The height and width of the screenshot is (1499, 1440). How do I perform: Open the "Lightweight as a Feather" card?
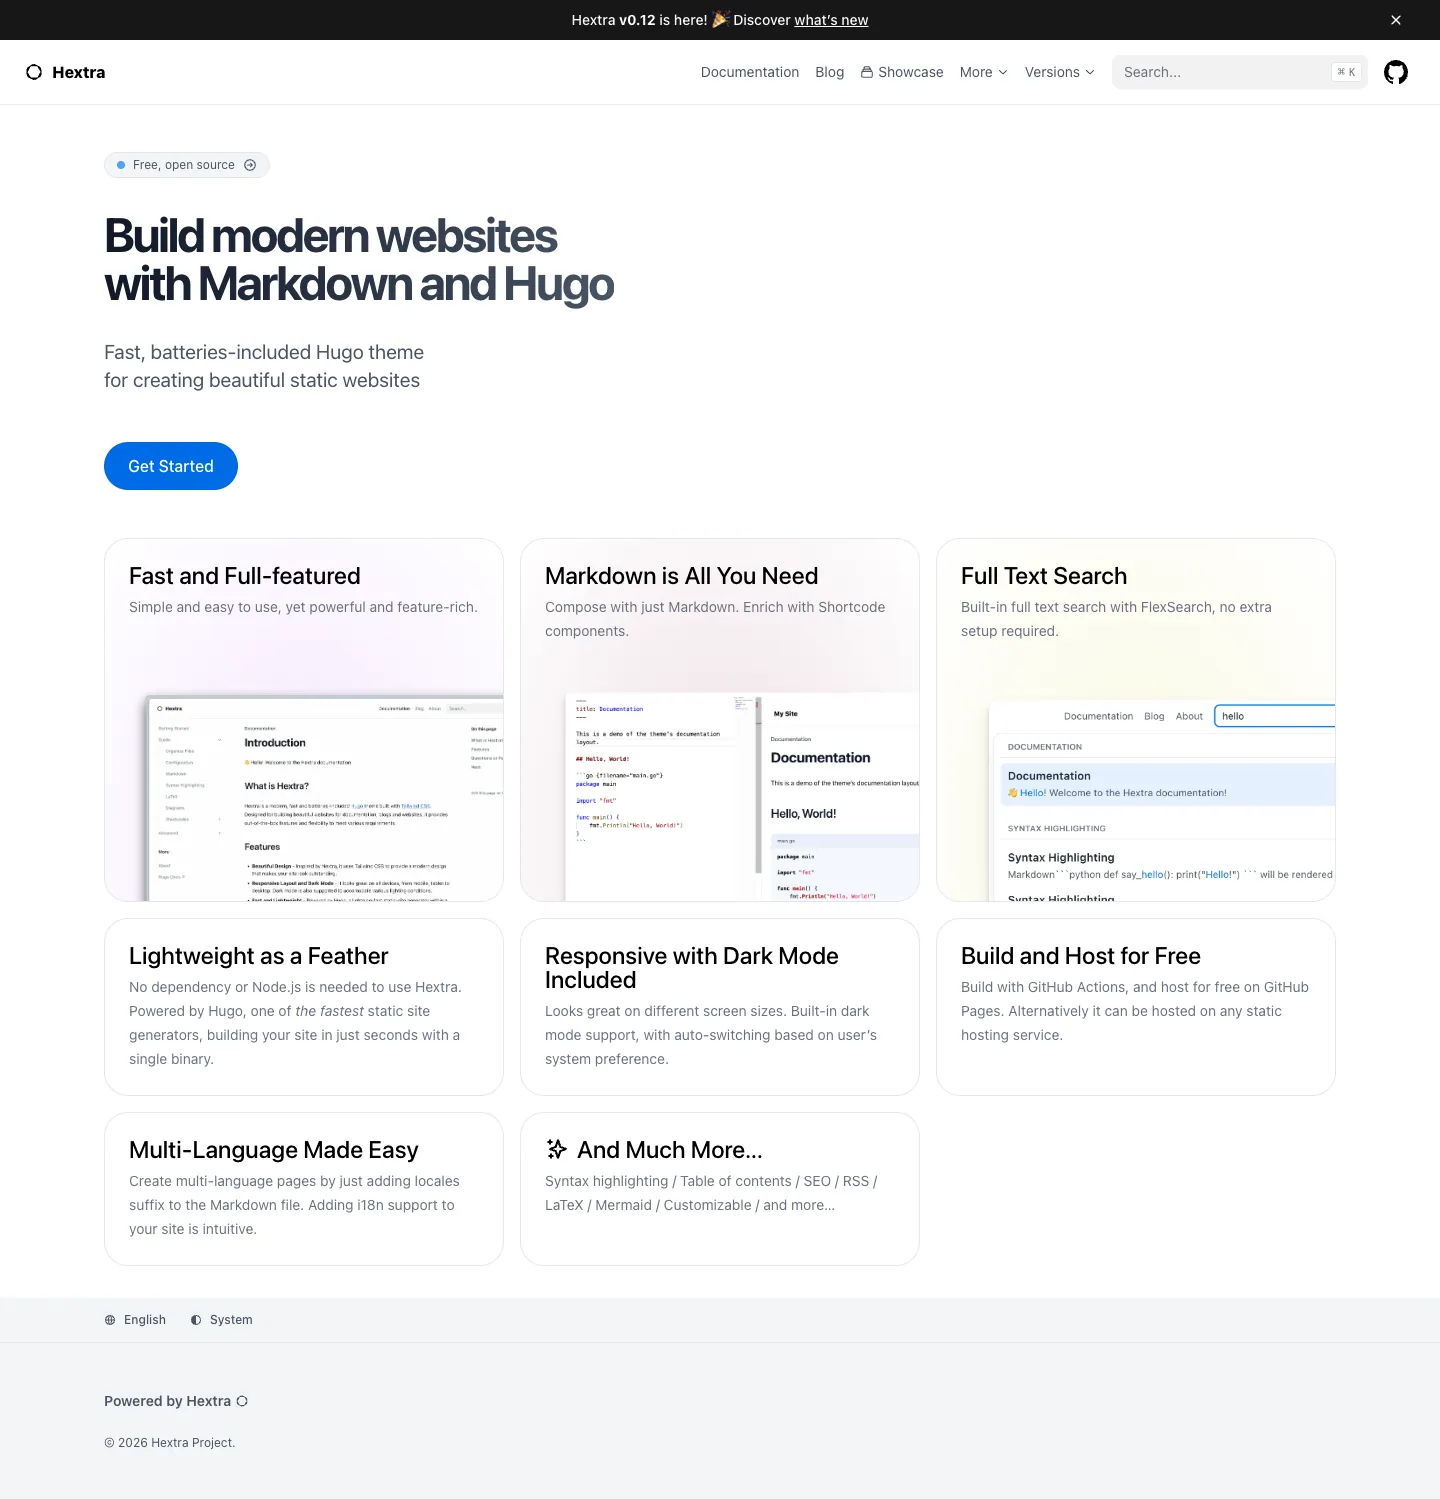(304, 1007)
